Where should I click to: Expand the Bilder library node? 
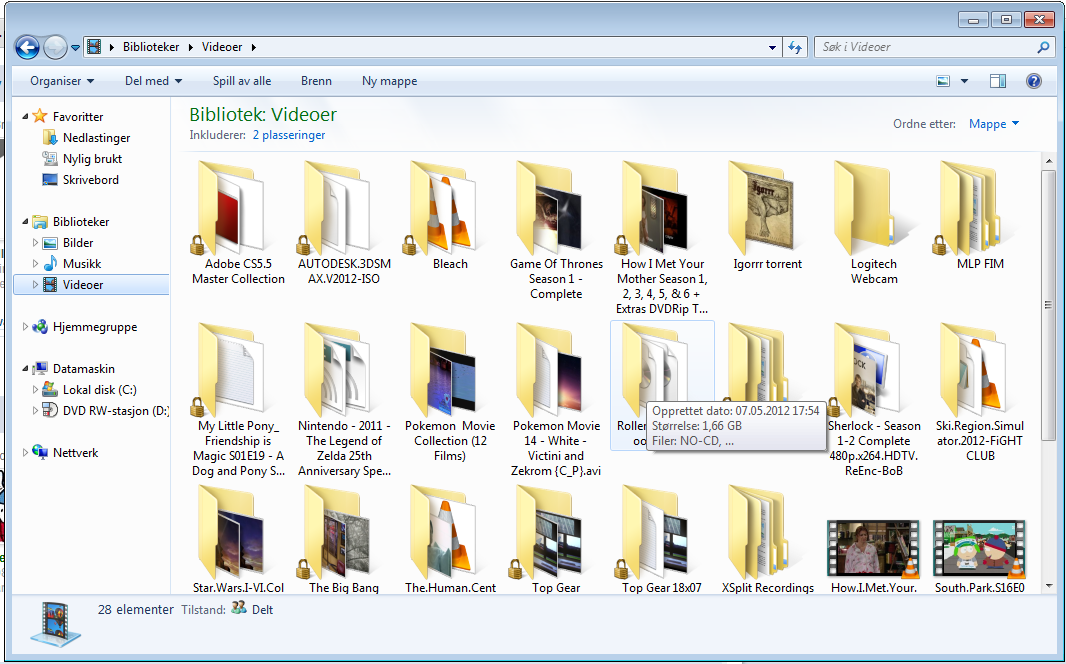35,243
